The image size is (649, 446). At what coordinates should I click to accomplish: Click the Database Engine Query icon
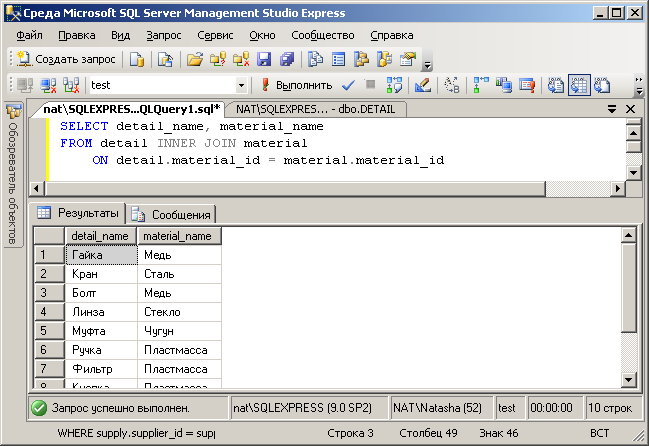(137, 60)
